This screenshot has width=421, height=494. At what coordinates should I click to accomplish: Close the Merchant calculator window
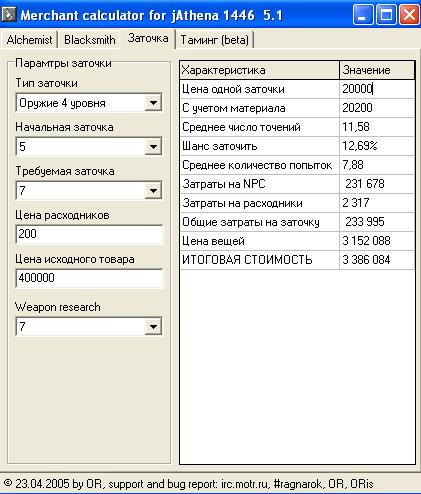(x=409, y=15)
